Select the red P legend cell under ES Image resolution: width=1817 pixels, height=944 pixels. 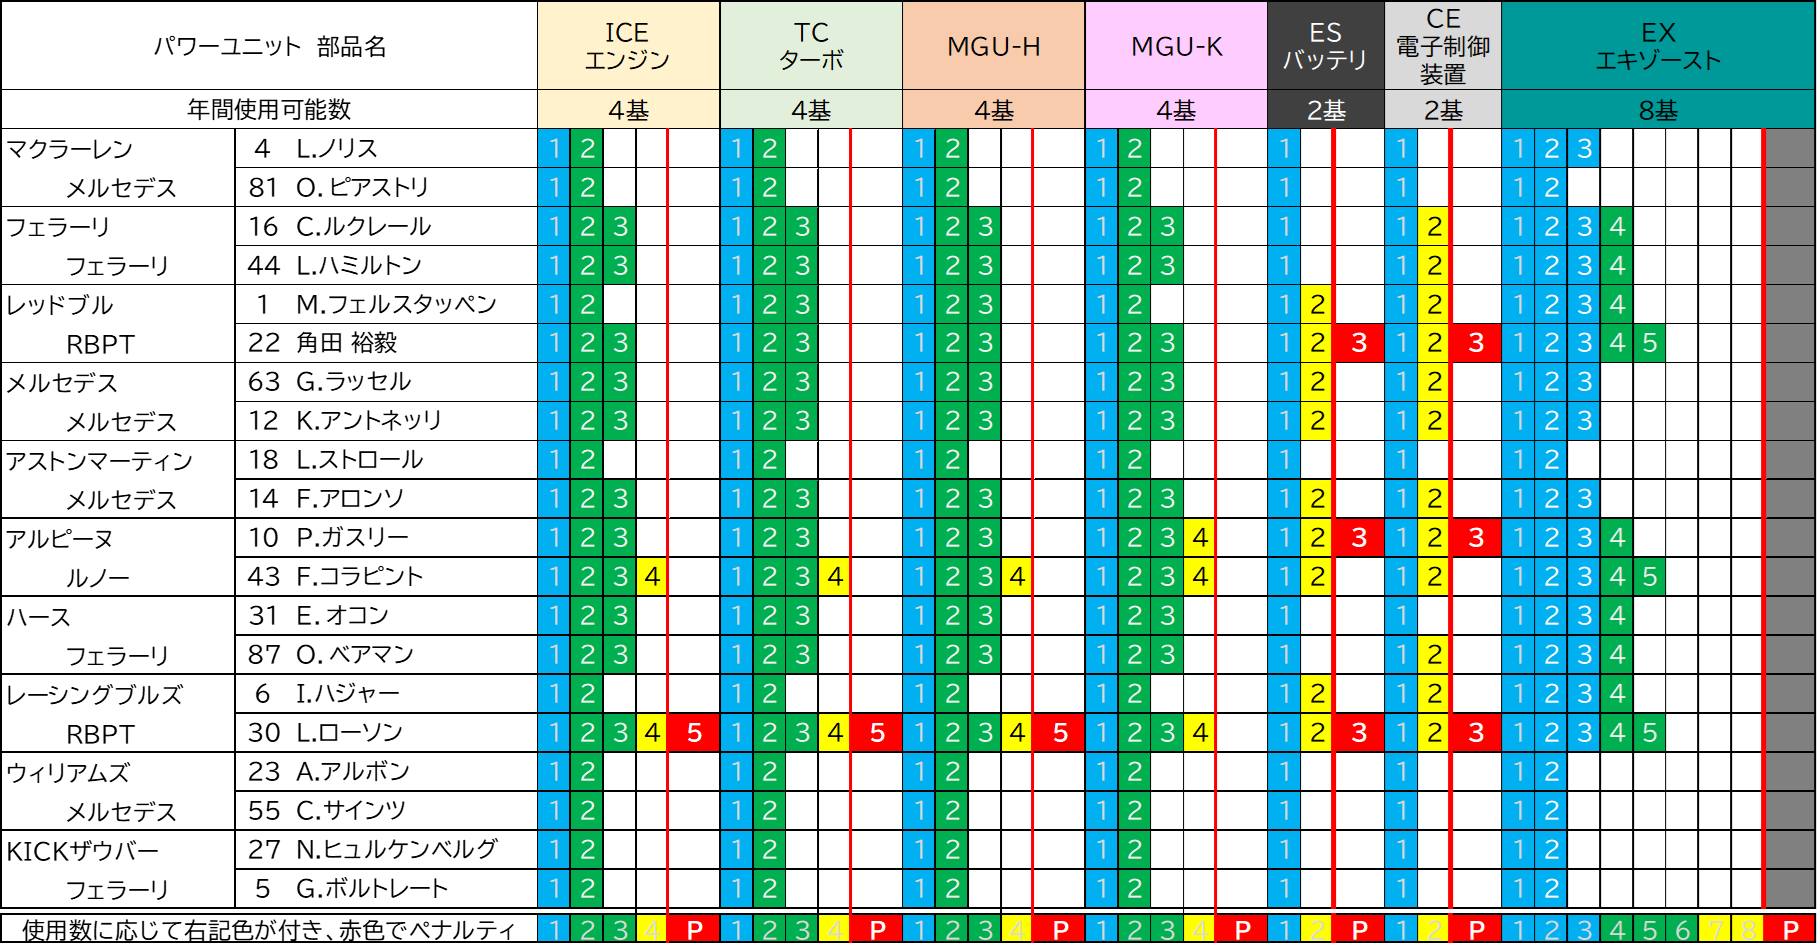1359,929
